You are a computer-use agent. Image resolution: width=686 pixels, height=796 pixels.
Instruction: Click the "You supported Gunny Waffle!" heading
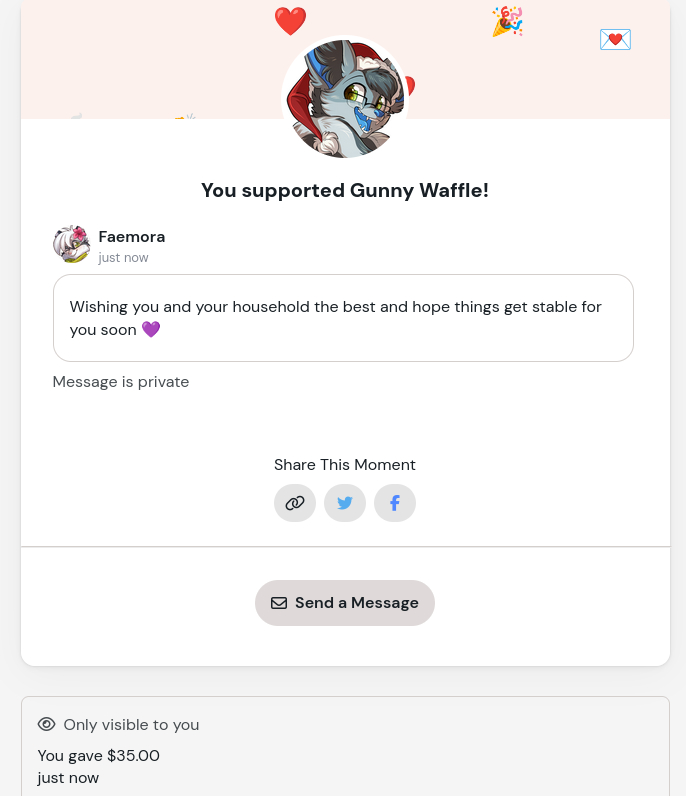(x=345, y=190)
